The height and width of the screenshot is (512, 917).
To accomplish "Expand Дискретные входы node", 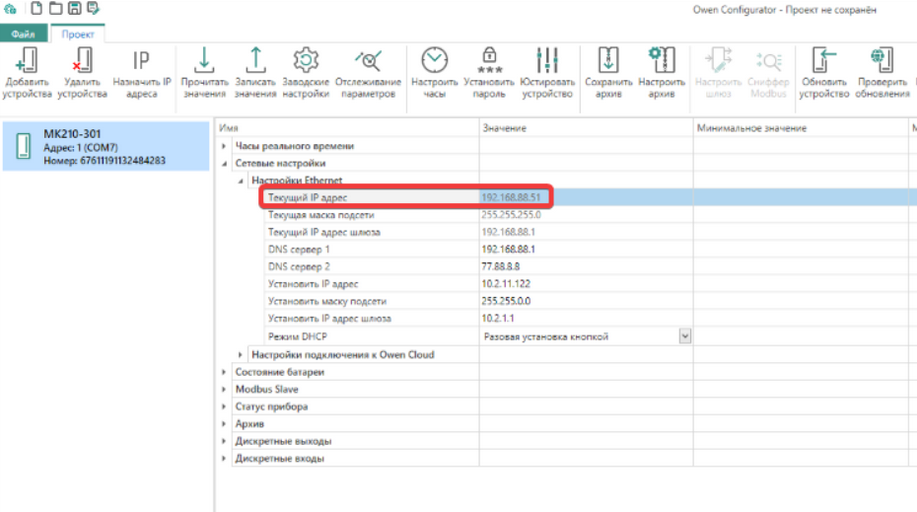I will click(224, 458).
